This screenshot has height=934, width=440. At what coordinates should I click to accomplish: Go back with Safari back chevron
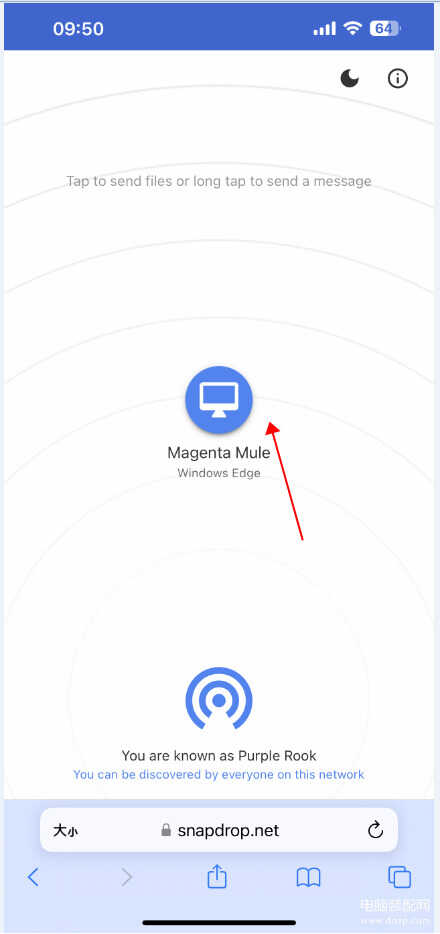click(x=33, y=877)
